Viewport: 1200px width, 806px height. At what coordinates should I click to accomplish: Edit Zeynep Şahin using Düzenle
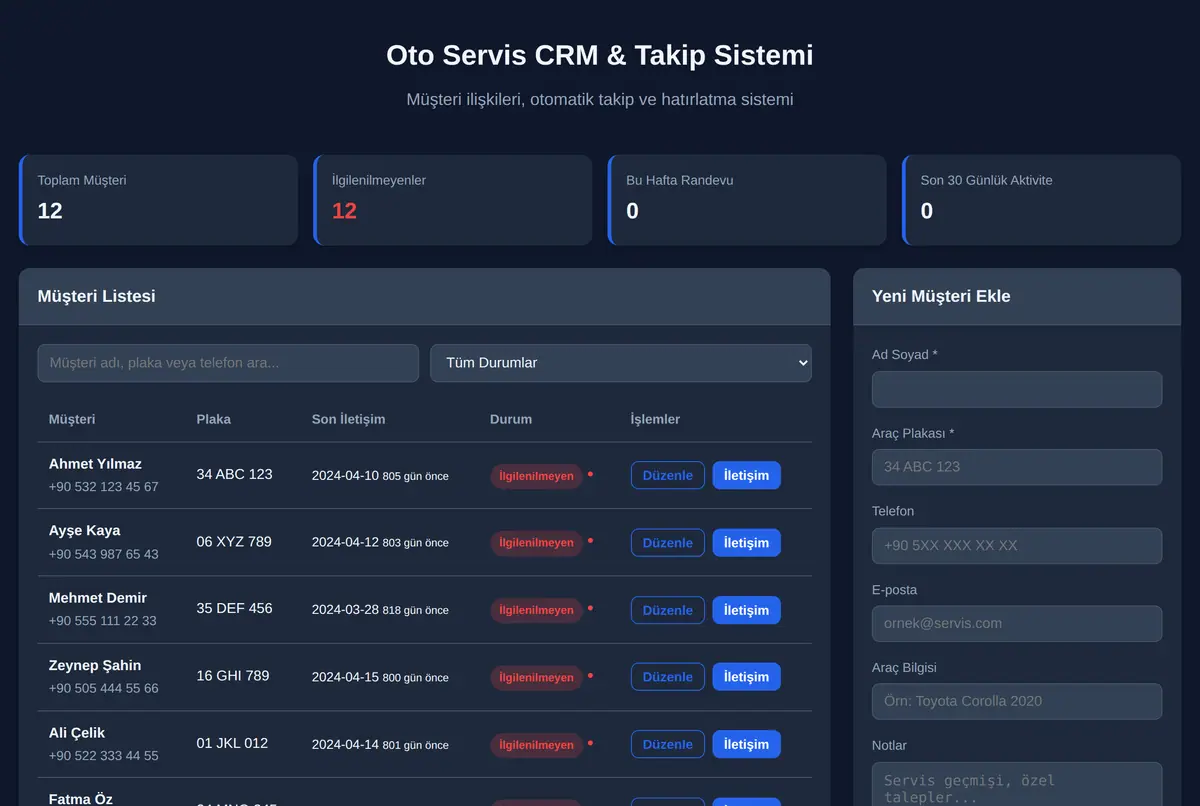point(668,677)
